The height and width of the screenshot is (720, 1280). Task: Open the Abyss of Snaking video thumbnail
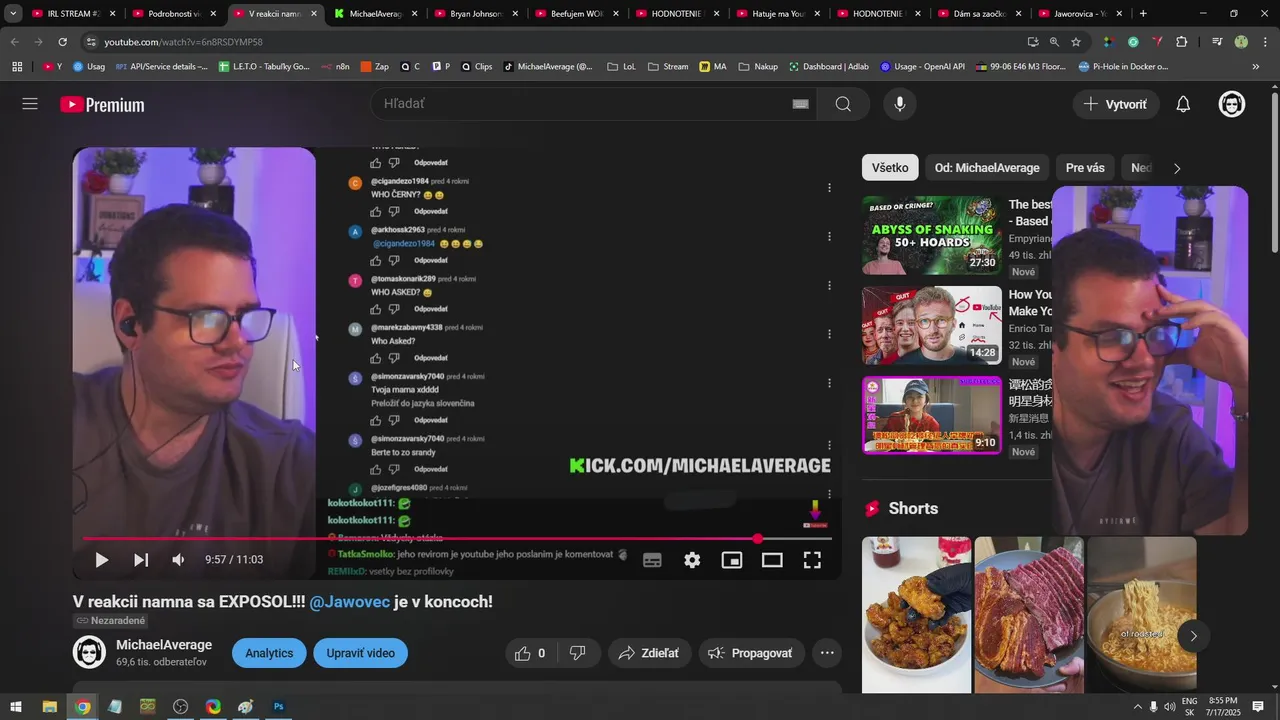(932, 236)
